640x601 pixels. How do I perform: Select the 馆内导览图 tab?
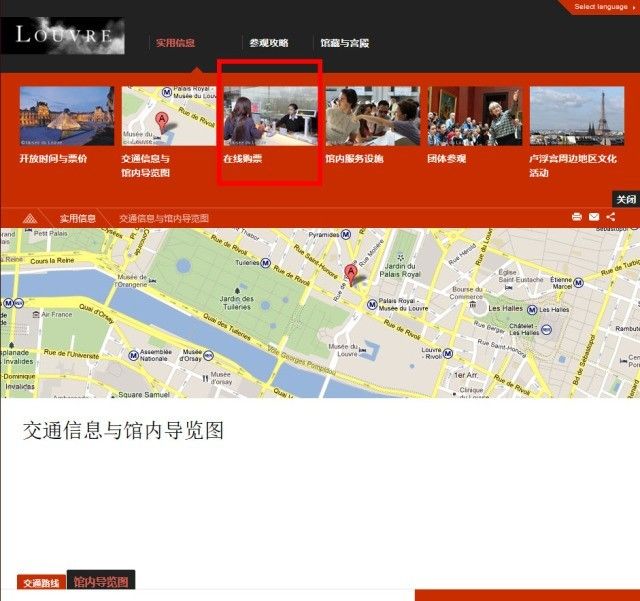tap(101, 580)
